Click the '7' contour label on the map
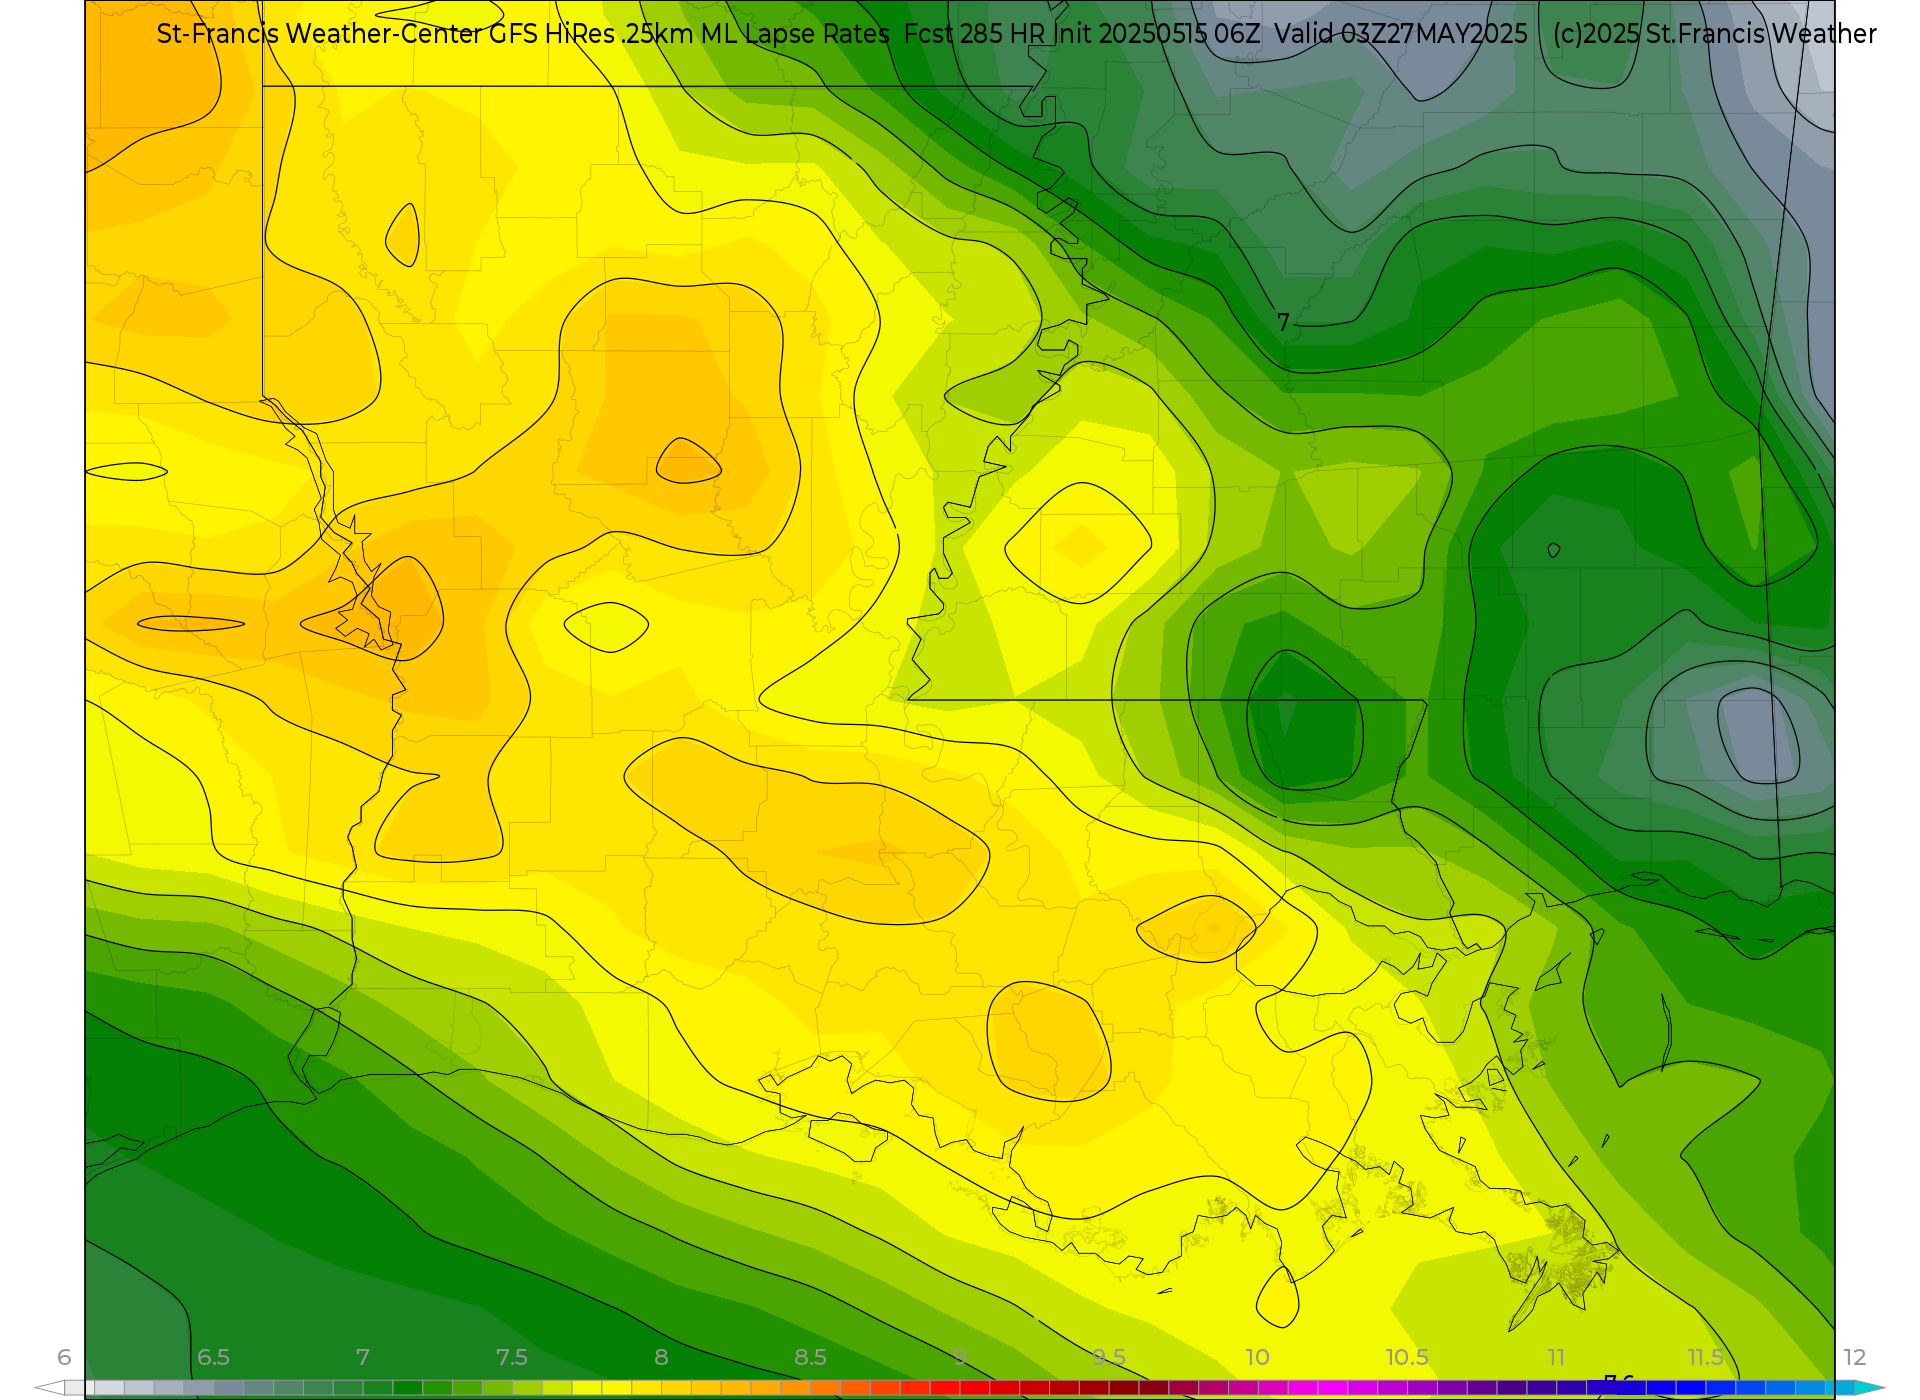This screenshot has height=1400, width=1920. coord(1283,322)
